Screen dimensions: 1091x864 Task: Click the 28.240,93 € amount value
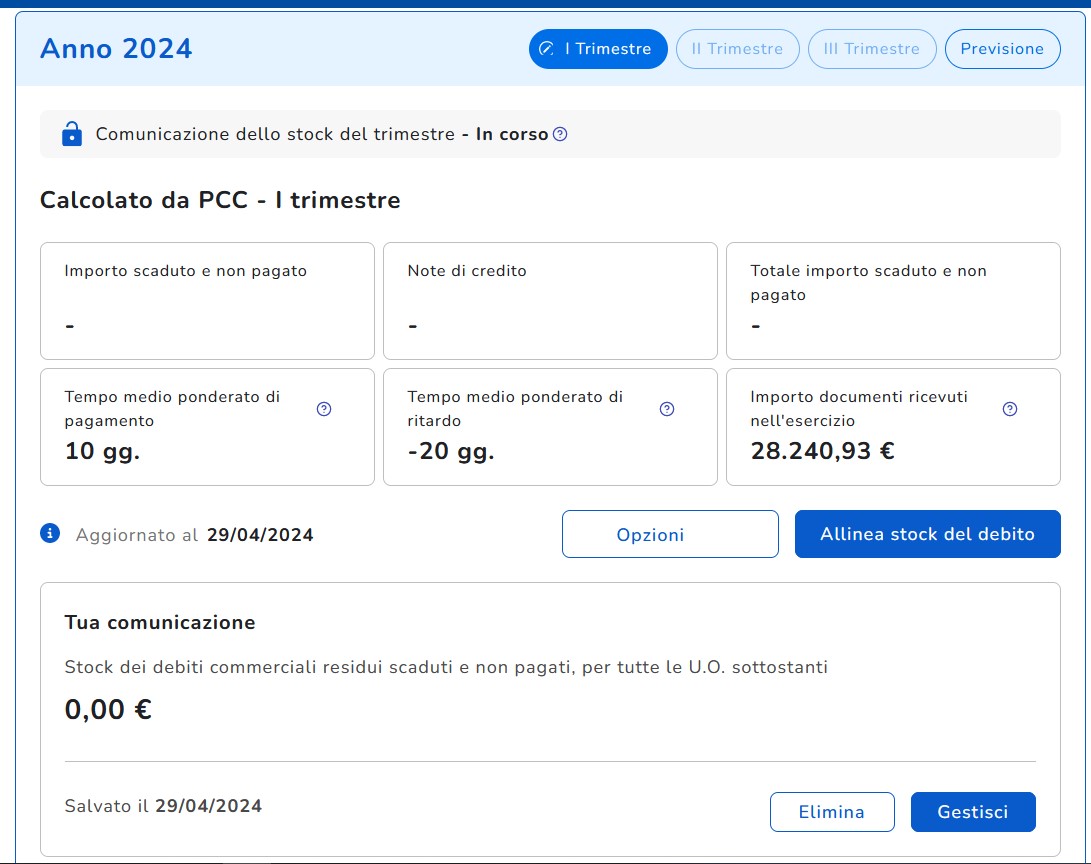[822, 451]
